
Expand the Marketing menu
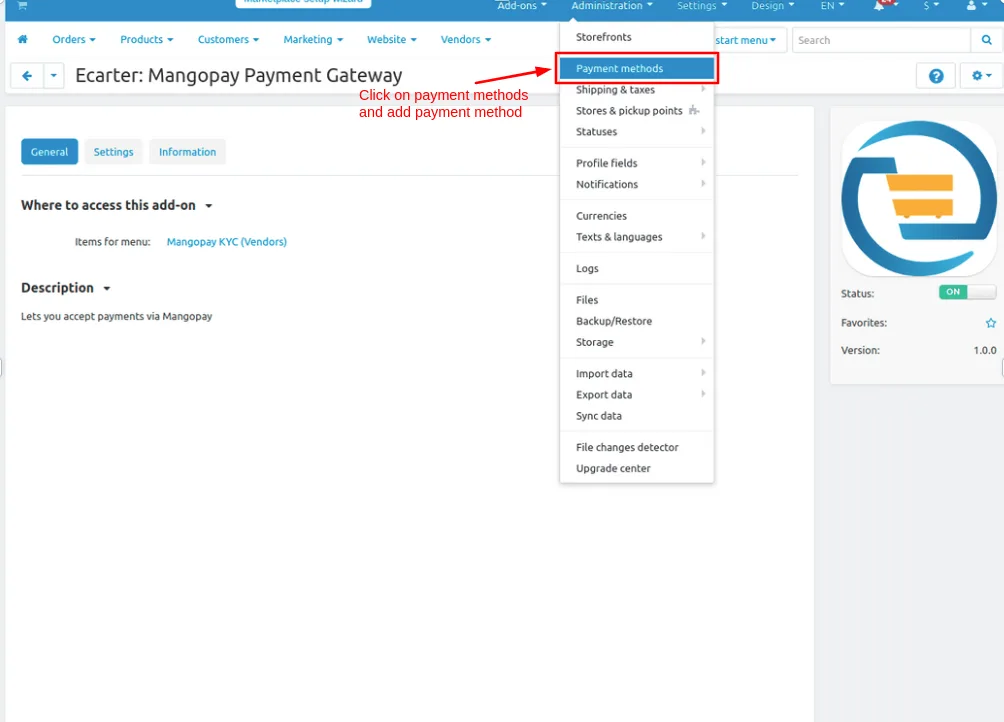click(313, 40)
